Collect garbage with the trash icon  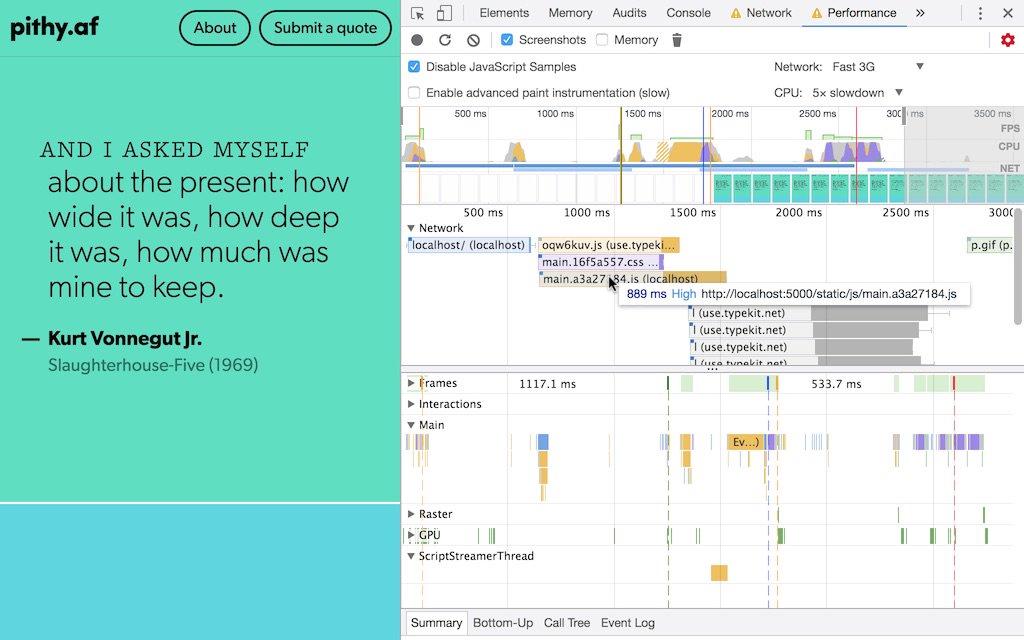click(677, 40)
